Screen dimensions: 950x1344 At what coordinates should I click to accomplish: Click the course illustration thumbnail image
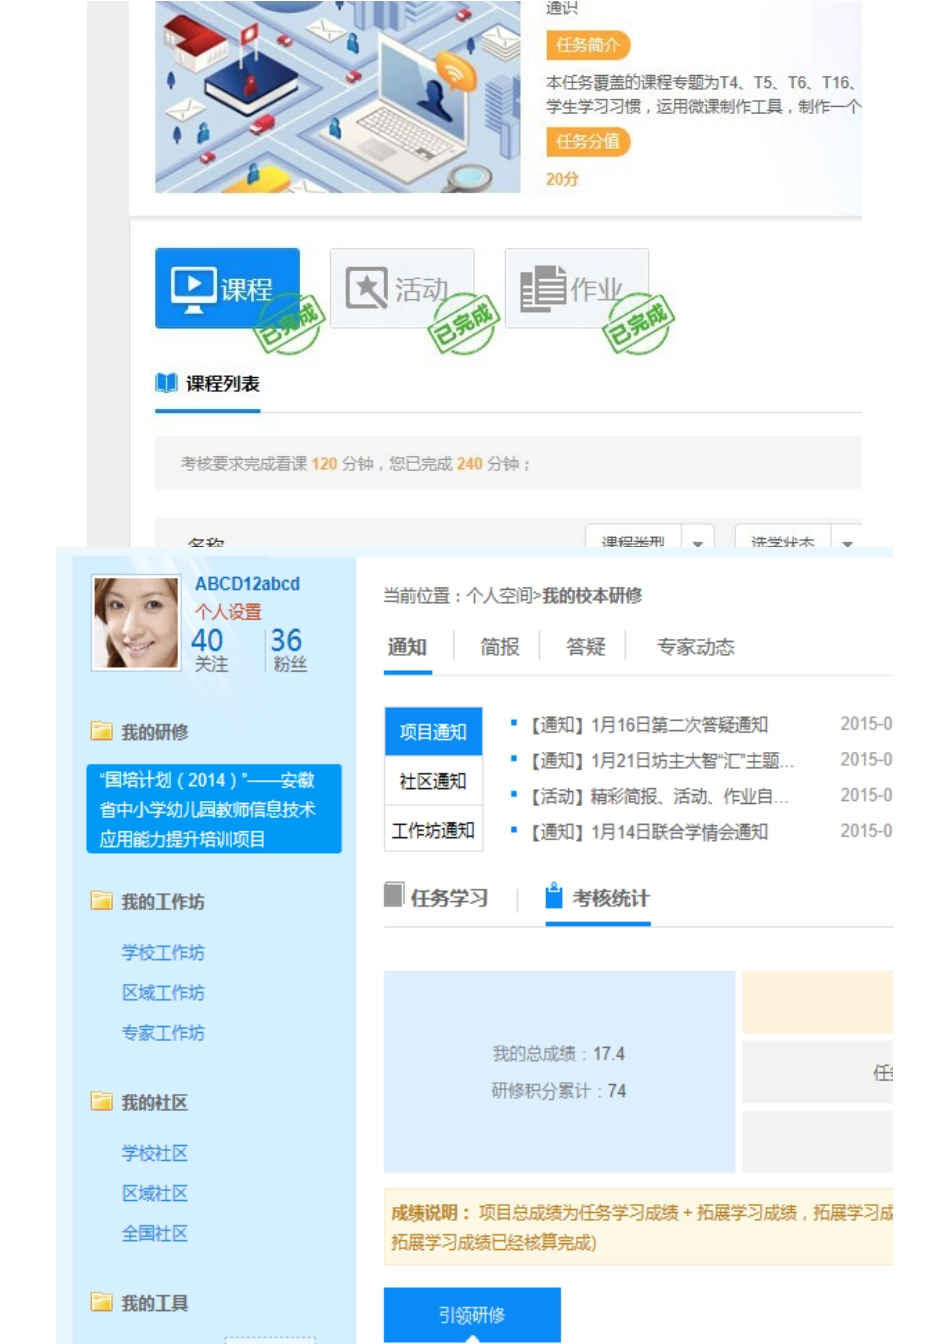pyautogui.click(x=338, y=96)
